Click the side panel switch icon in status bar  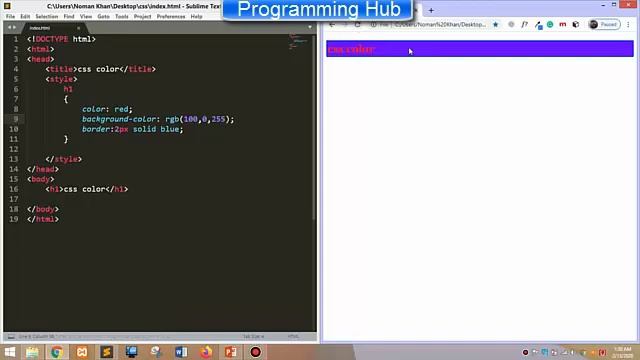(x=11, y=337)
